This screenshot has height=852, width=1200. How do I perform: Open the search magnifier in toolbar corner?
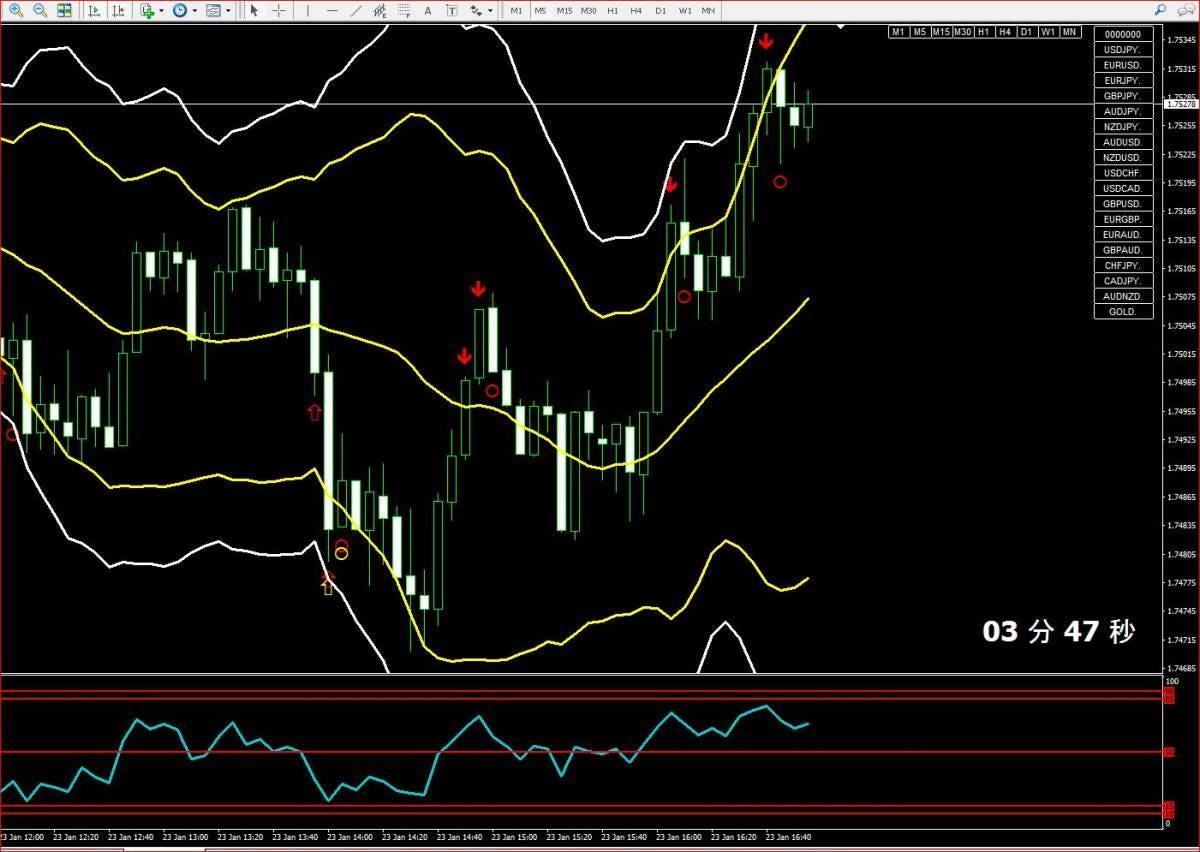(x=1161, y=10)
